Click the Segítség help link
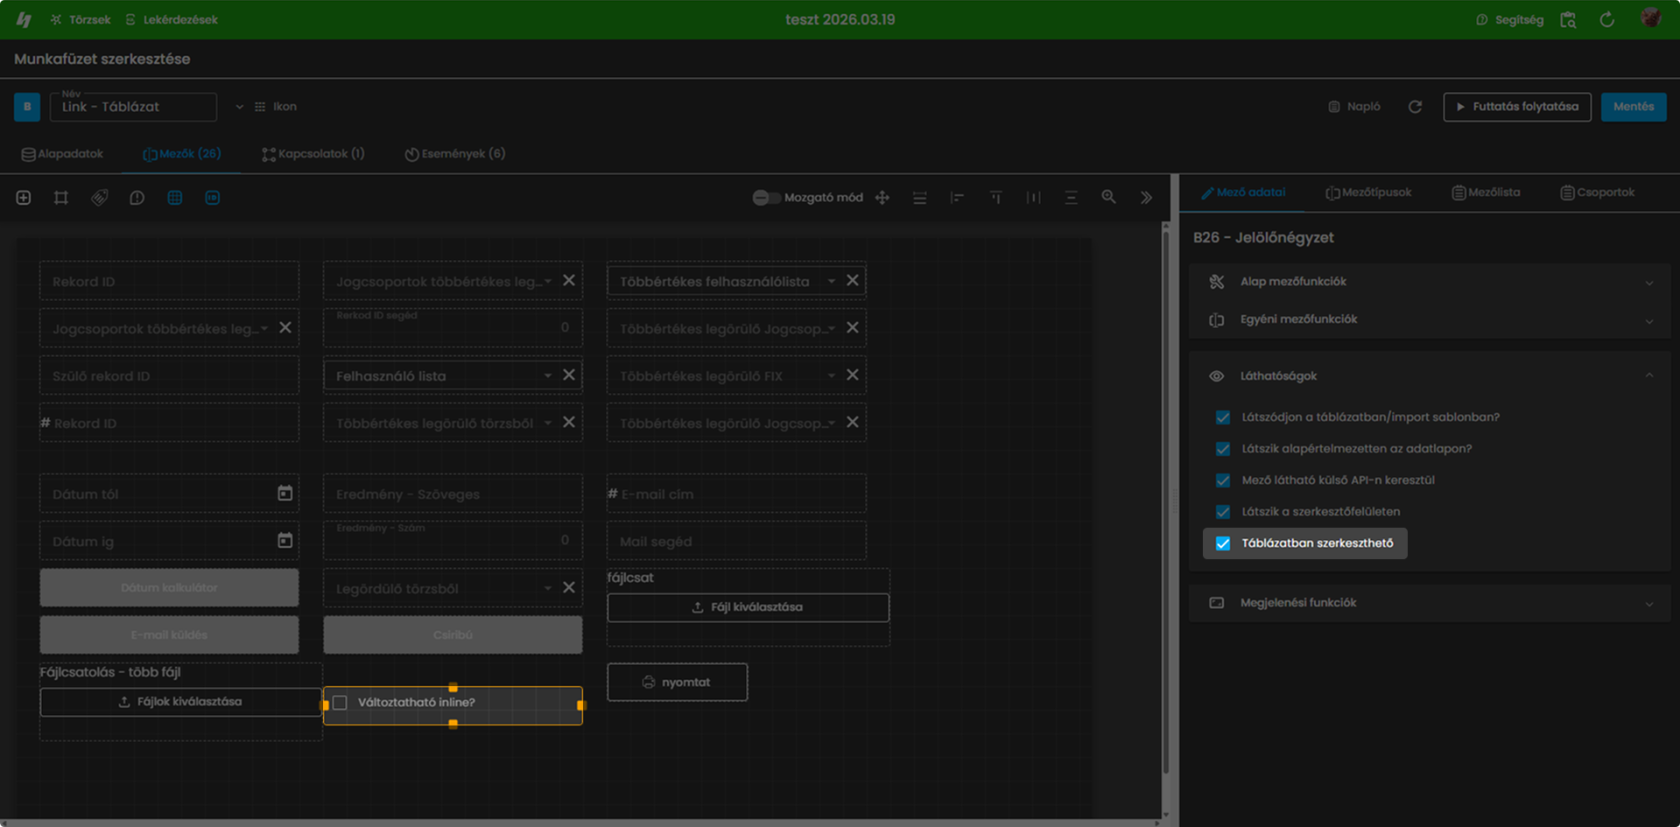1680x827 pixels. click(1510, 20)
